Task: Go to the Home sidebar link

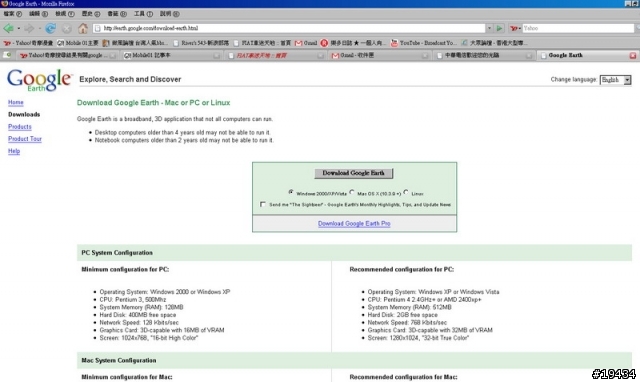Action: [16, 102]
